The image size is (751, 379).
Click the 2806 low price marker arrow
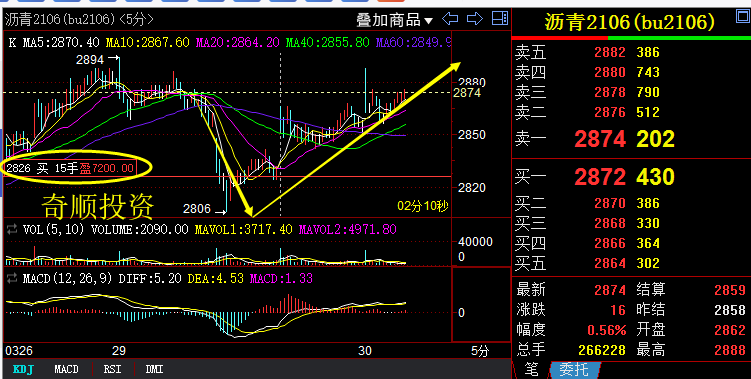click(220, 209)
